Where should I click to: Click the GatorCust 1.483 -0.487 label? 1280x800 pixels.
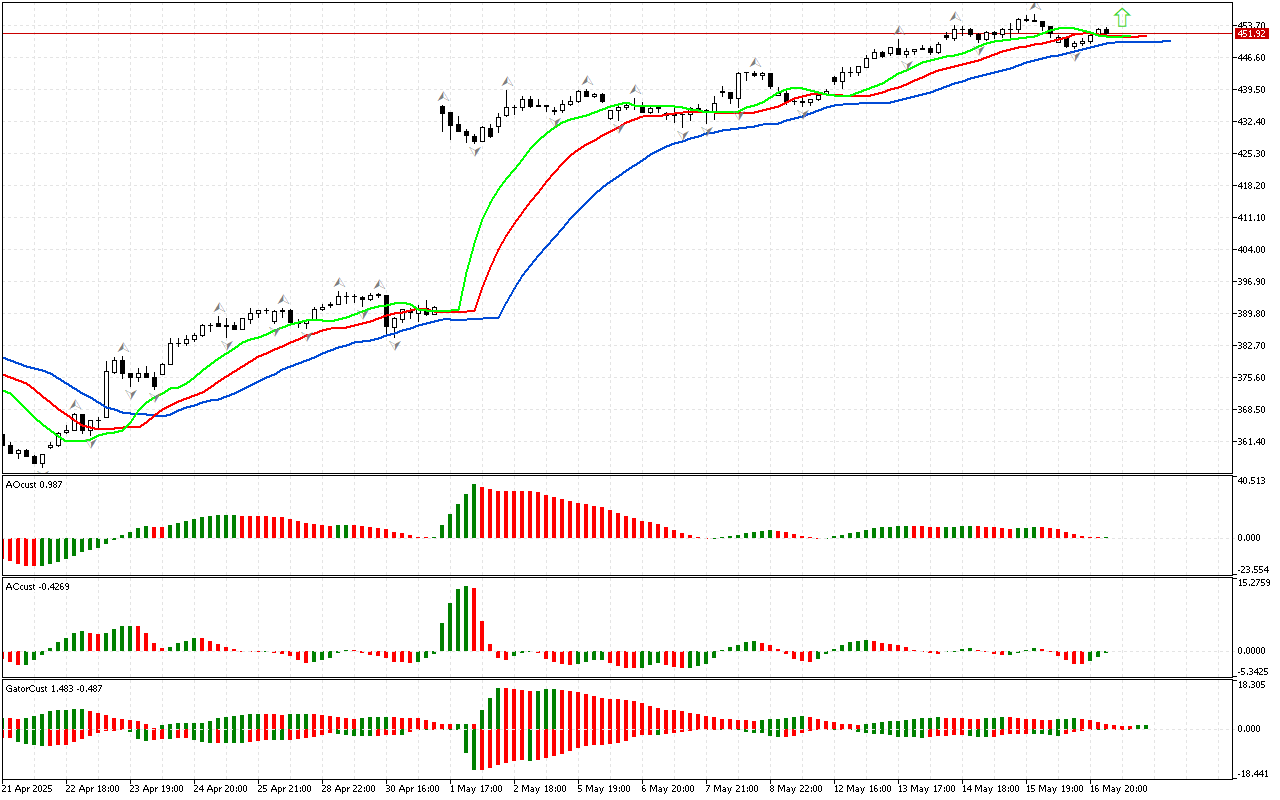54,688
